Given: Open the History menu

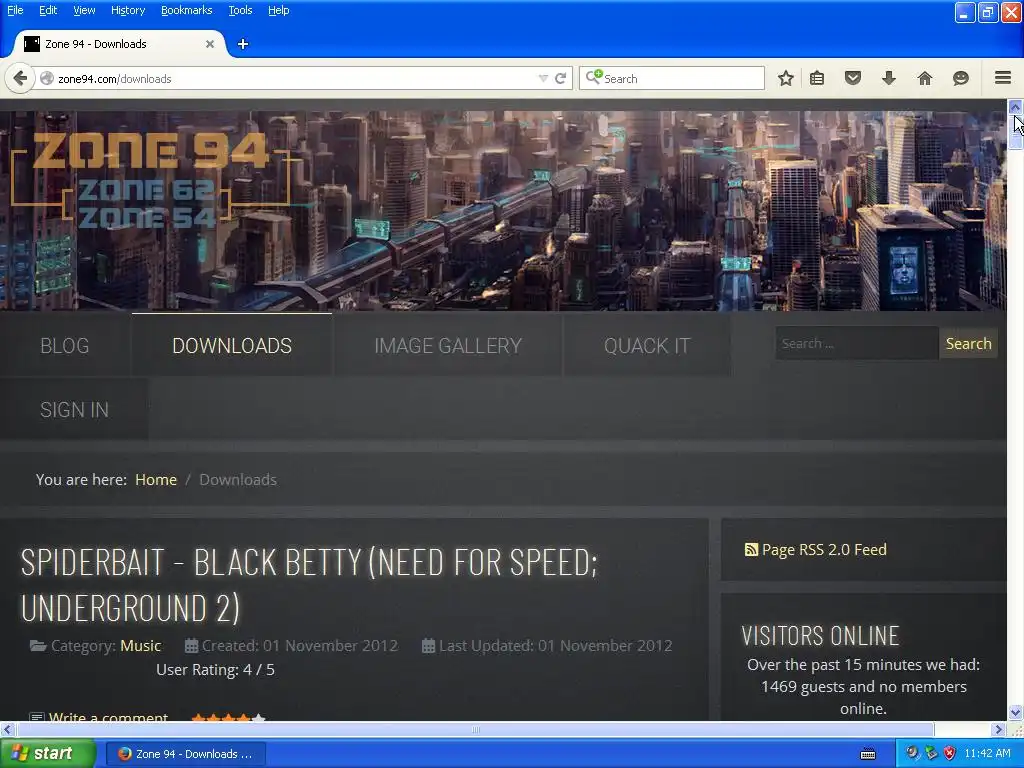Looking at the screenshot, I should [128, 10].
